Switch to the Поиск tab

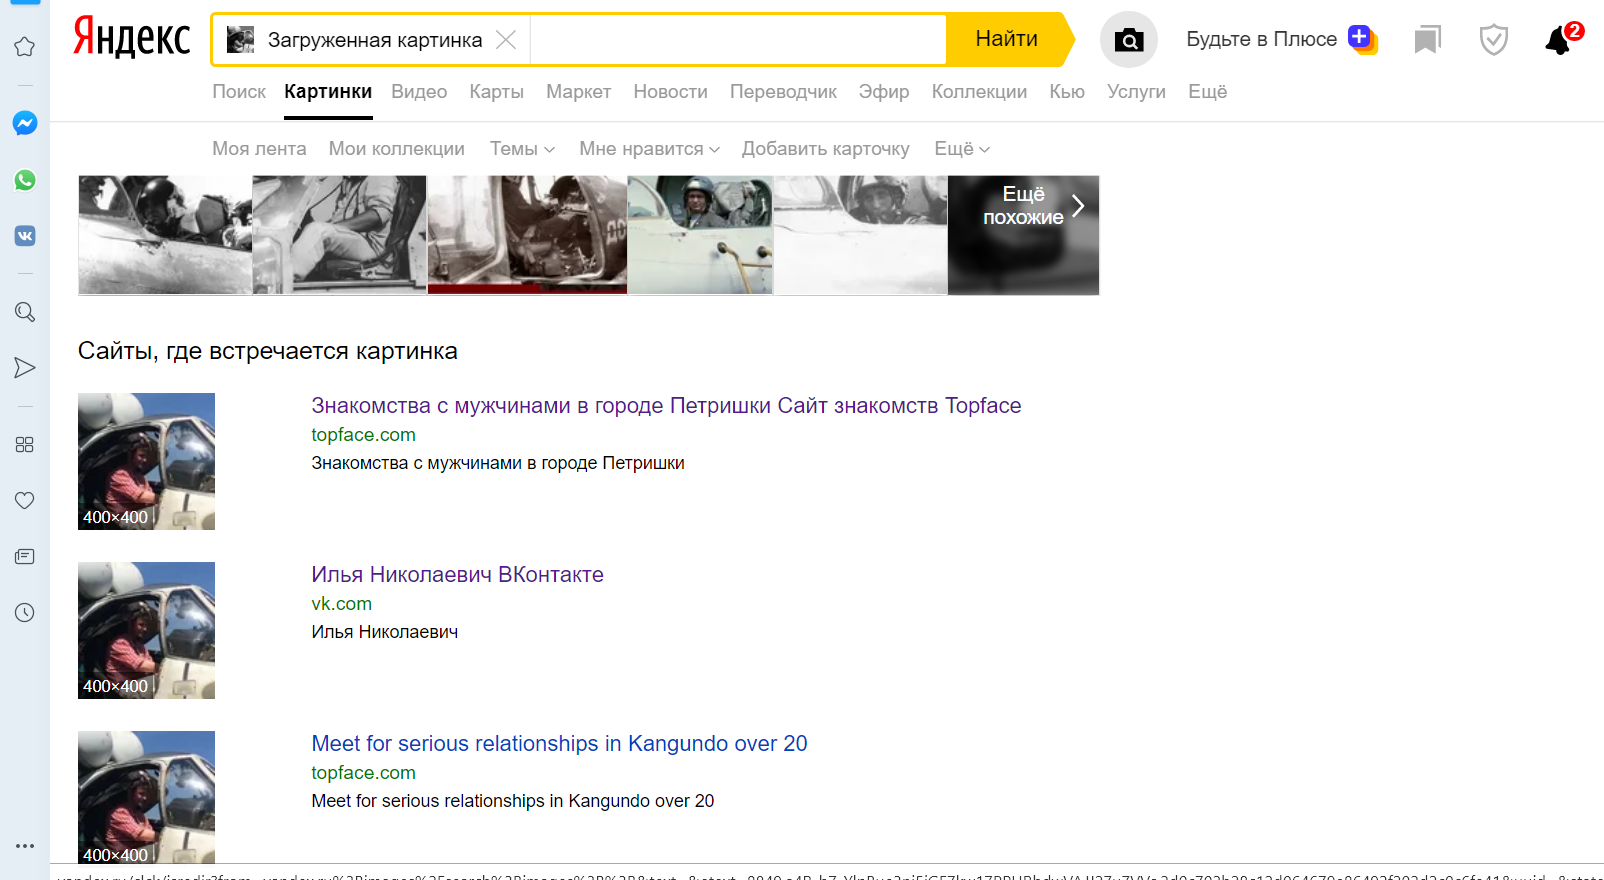click(239, 92)
